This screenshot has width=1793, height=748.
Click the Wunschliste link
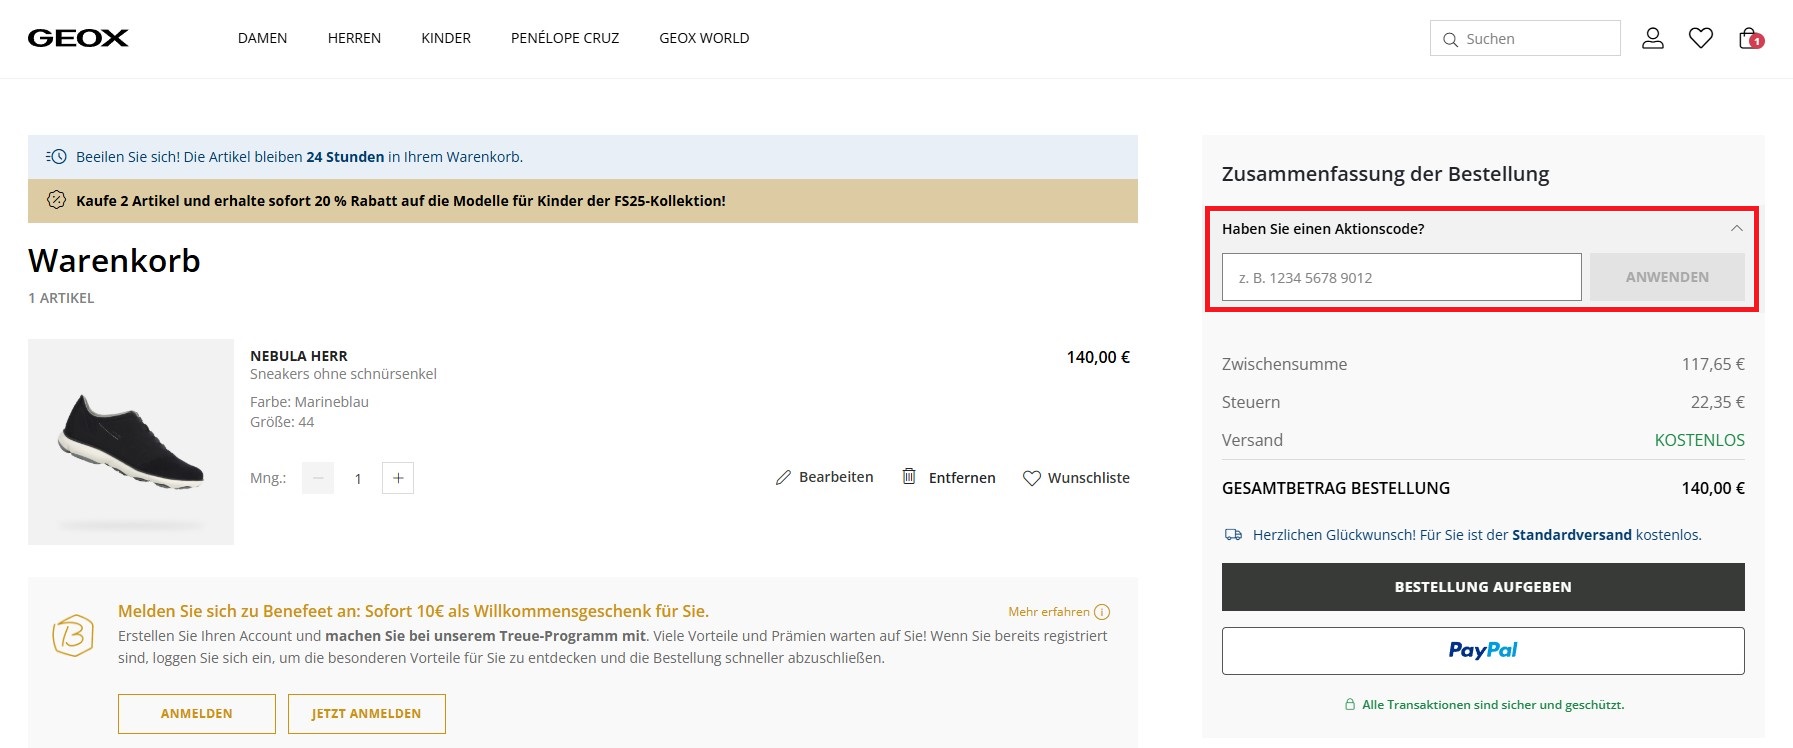click(1089, 478)
